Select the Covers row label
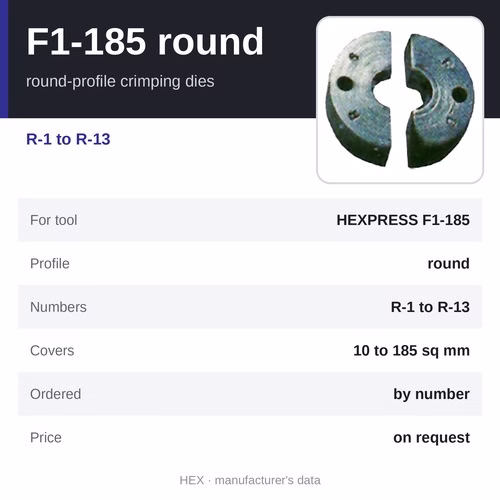Screen dimensions: 500x500 click(x=52, y=351)
